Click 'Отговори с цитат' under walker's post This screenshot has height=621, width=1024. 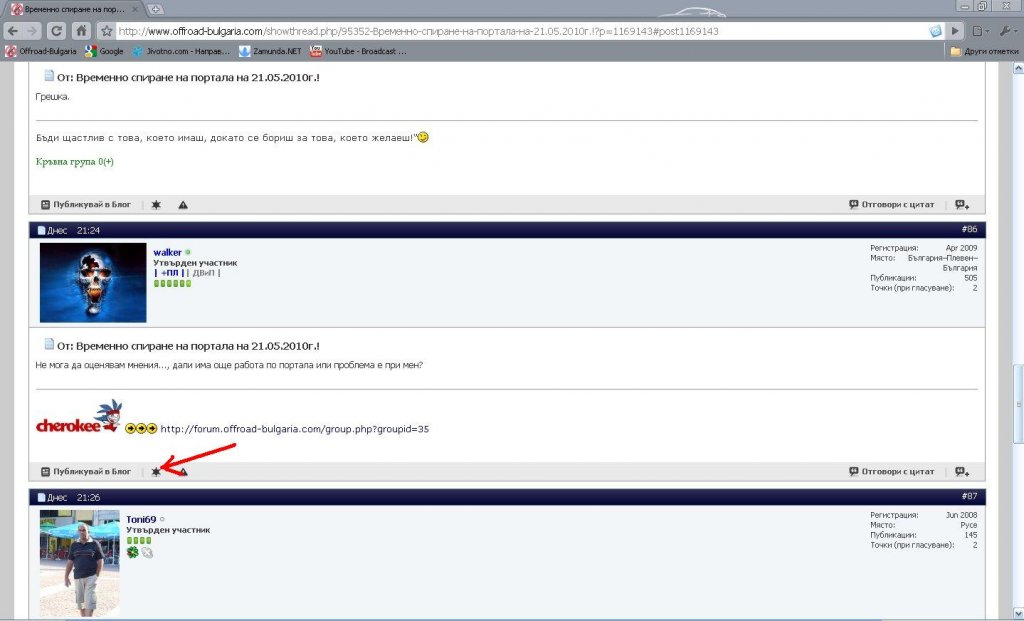[891, 471]
